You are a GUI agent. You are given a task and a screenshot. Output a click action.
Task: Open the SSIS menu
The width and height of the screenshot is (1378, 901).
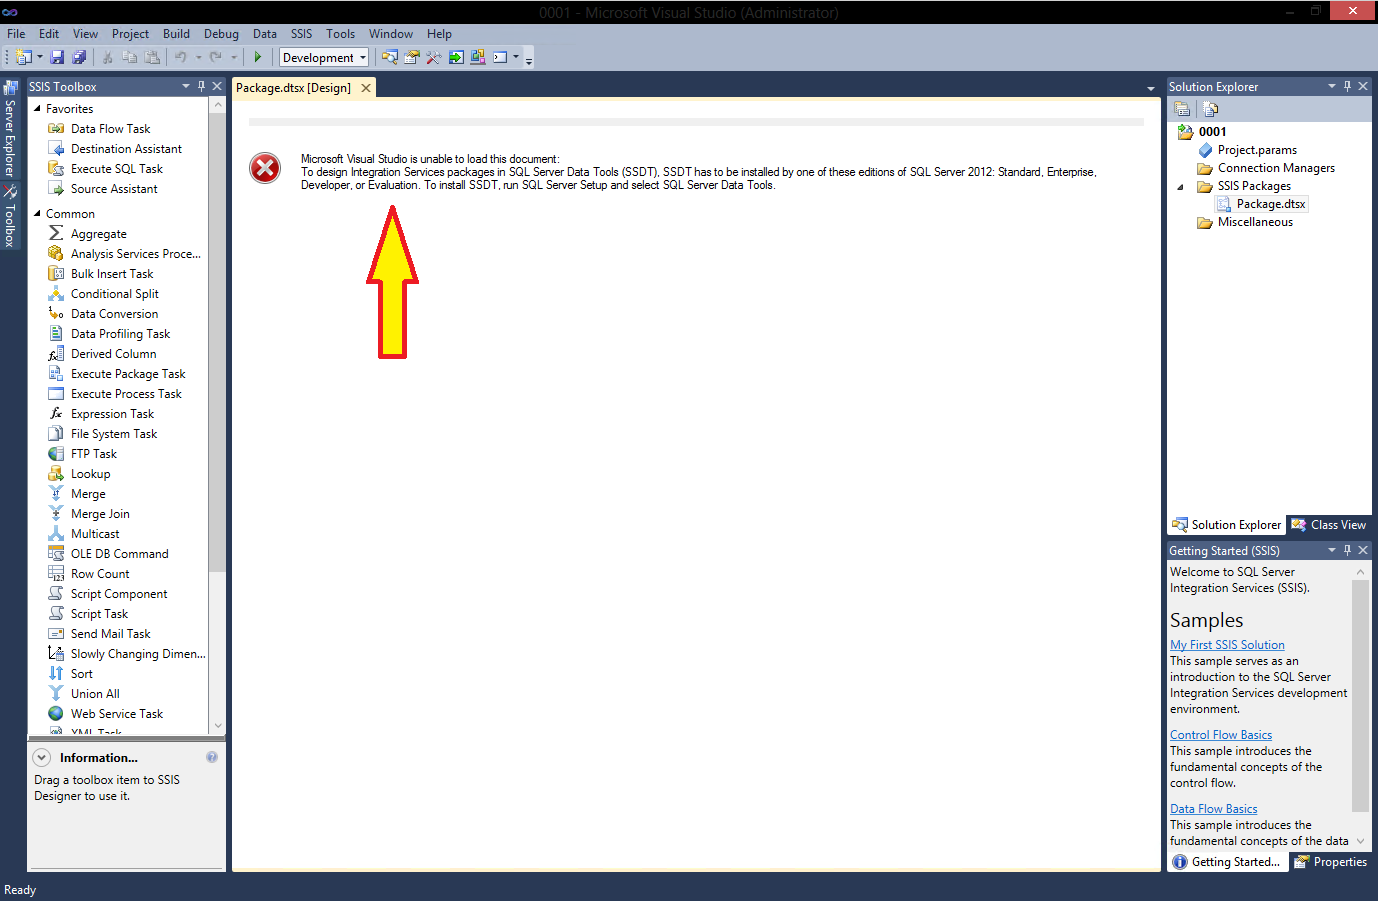[301, 33]
